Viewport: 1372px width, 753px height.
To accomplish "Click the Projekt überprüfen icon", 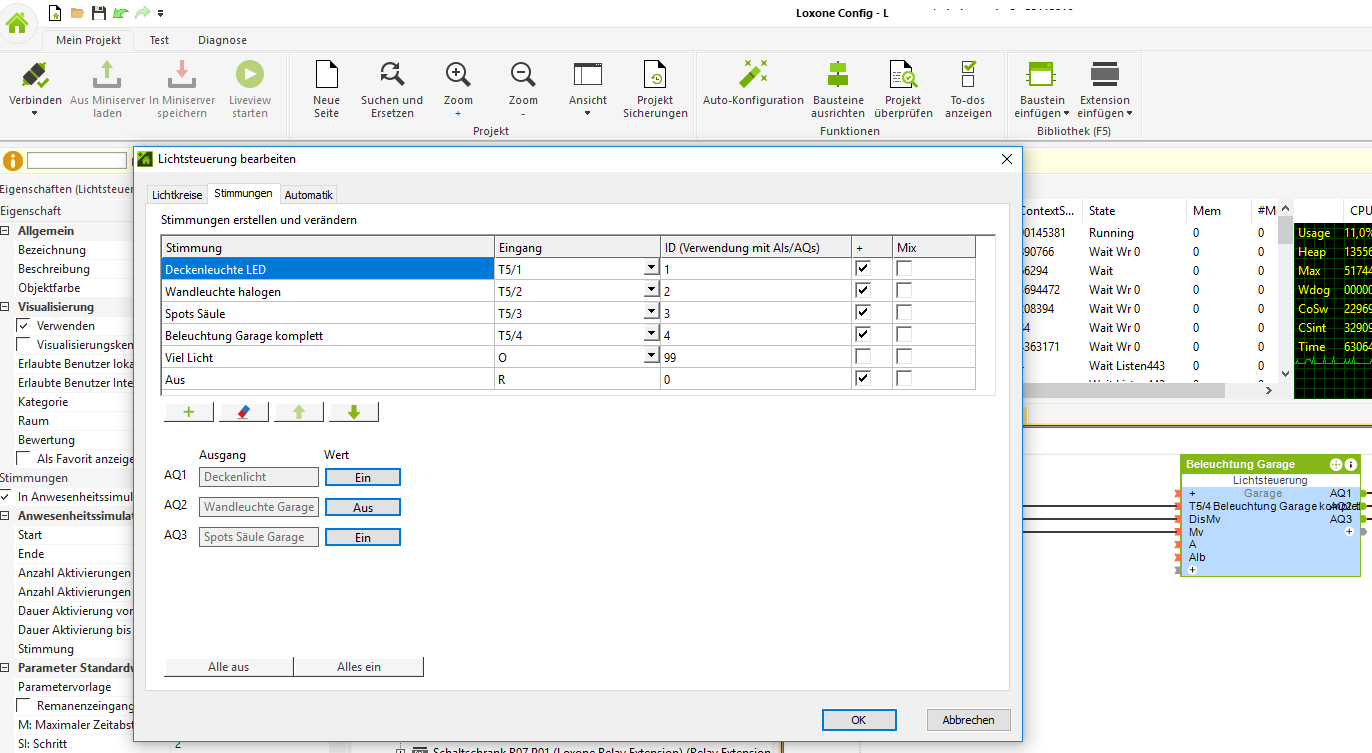I will pos(902,75).
